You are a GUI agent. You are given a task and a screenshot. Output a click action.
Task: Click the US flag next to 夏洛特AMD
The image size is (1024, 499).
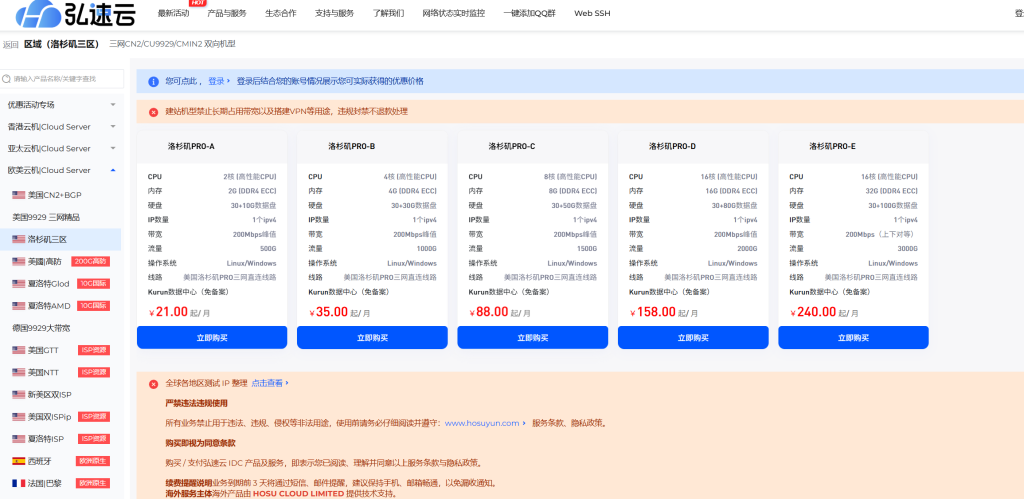click(18, 306)
